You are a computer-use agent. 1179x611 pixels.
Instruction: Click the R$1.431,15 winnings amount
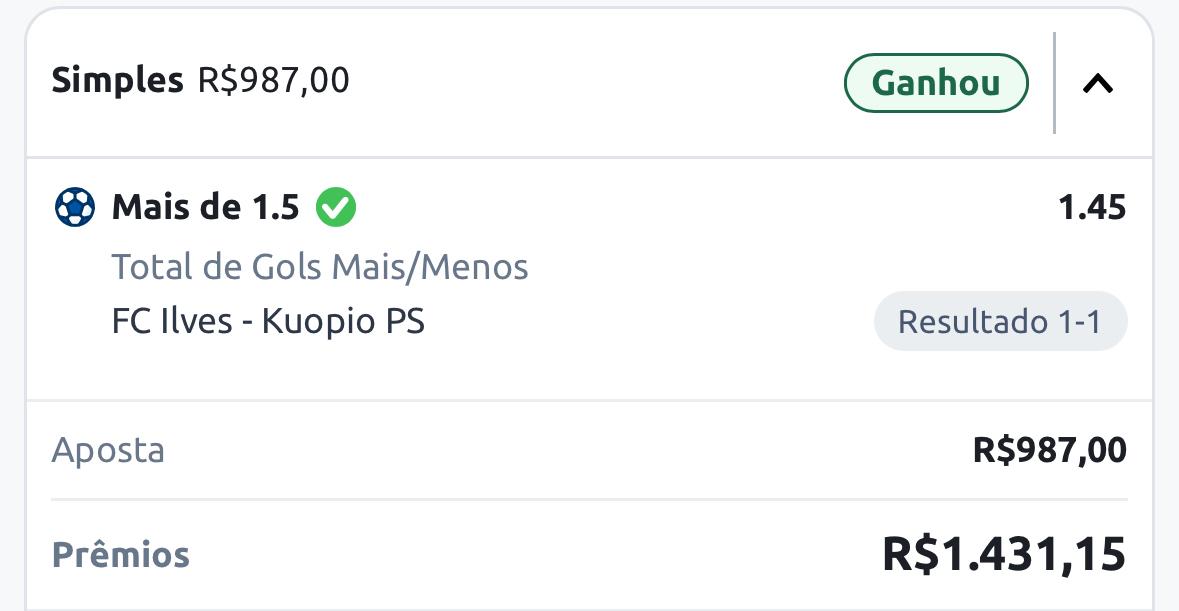(x=1004, y=555)
